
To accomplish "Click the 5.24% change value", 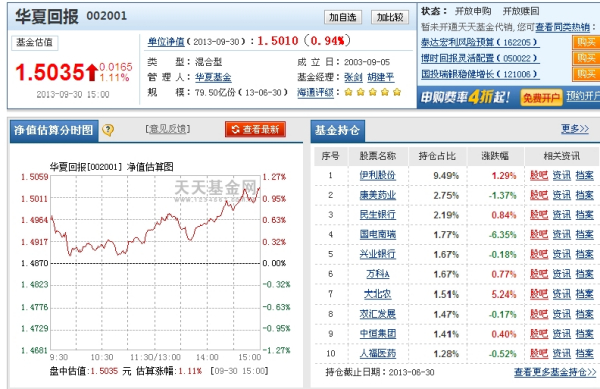I will pyautogui.click(x=504, y=294).
